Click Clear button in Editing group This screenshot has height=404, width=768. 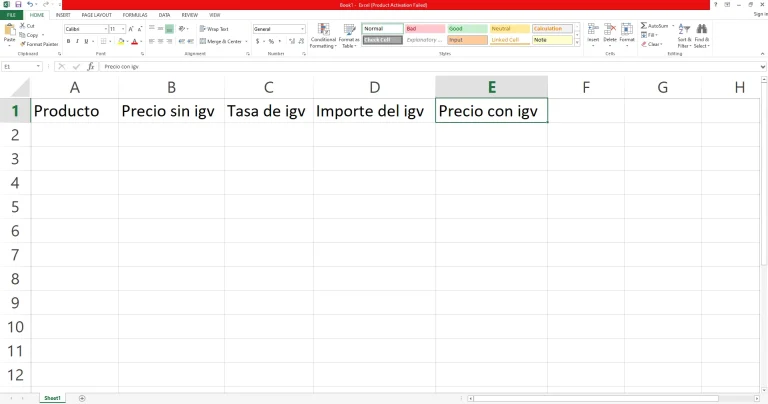652,44
